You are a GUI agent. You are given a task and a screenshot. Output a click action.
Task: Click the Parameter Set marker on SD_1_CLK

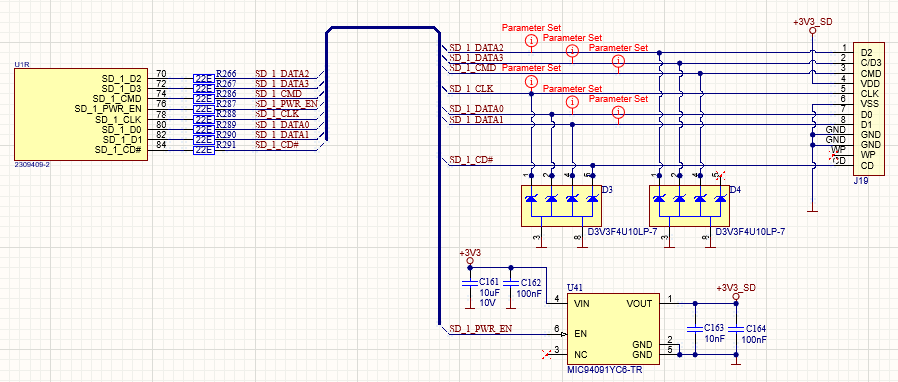pyautogui.click(x=531, y=81)
